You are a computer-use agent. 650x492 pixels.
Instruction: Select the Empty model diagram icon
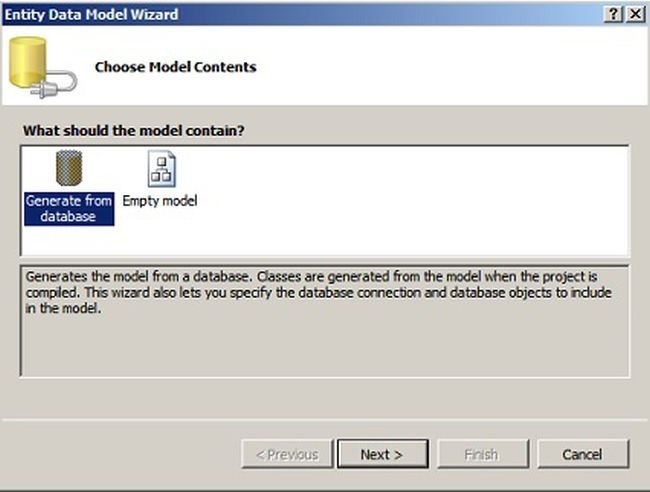coord(160,169)
